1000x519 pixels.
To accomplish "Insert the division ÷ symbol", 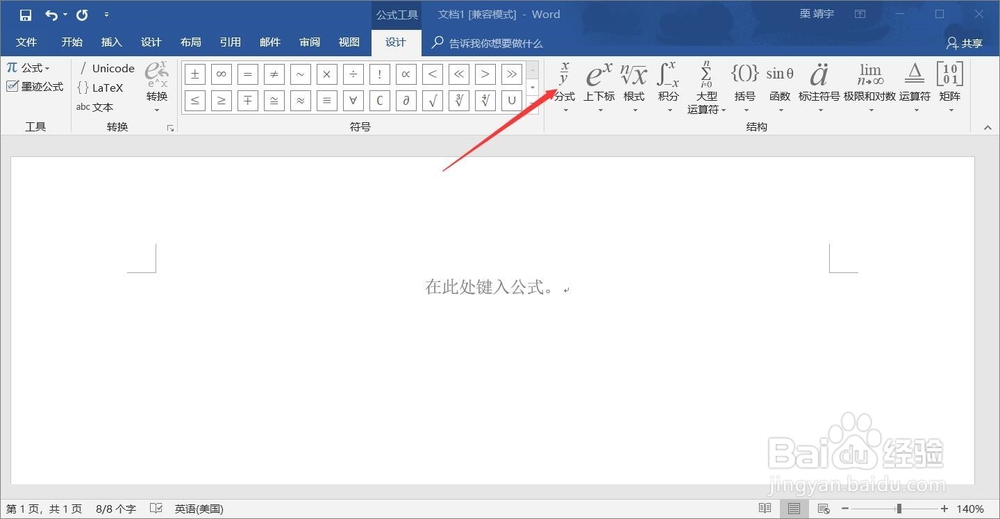I will click(x=353, y=75).
